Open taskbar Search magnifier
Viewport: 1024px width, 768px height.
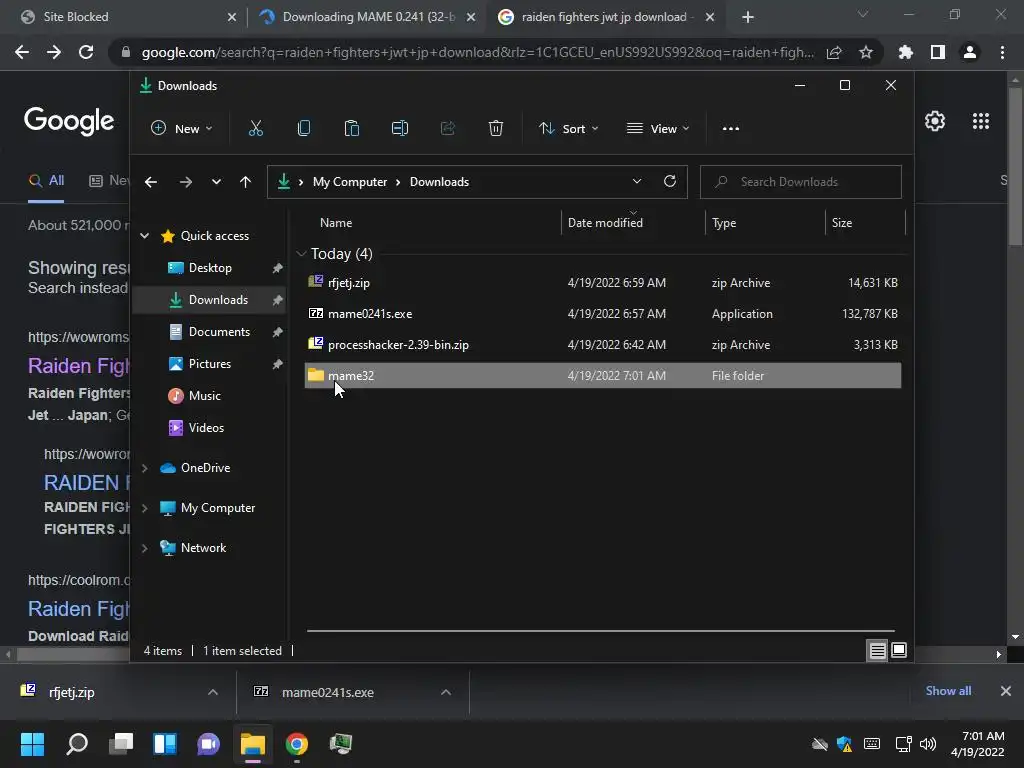coord(77,744)
